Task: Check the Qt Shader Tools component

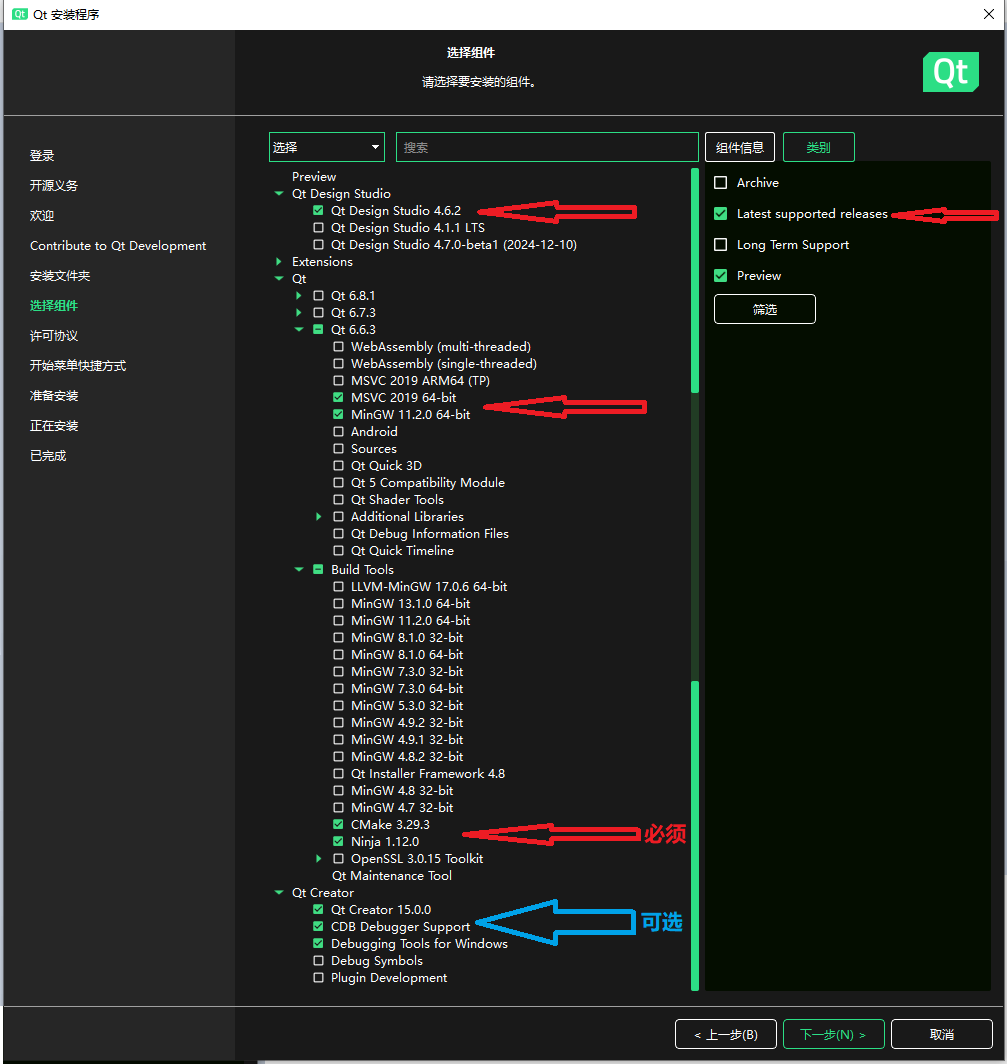Action: [338, 499]
